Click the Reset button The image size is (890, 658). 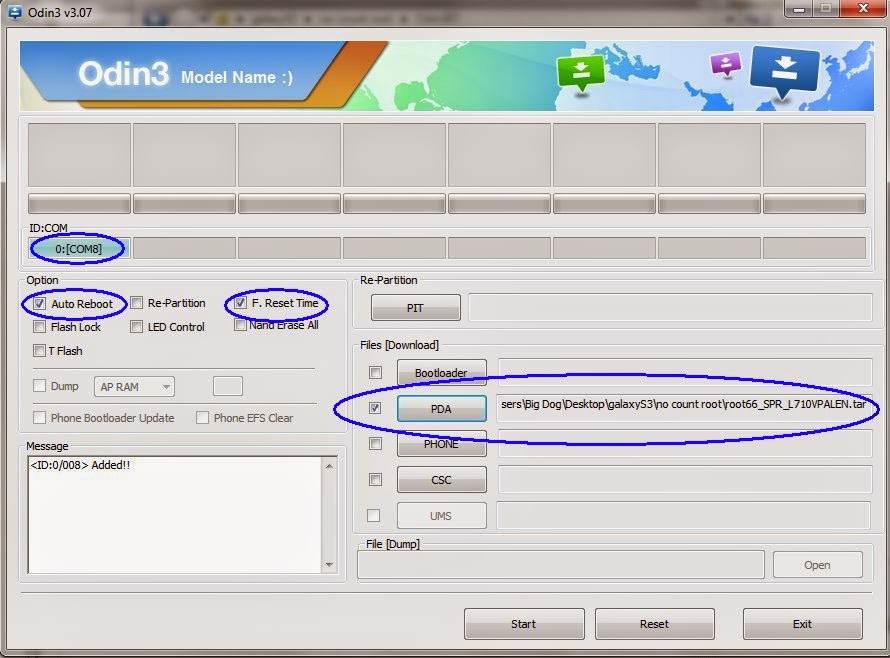(x=654, y=624)
